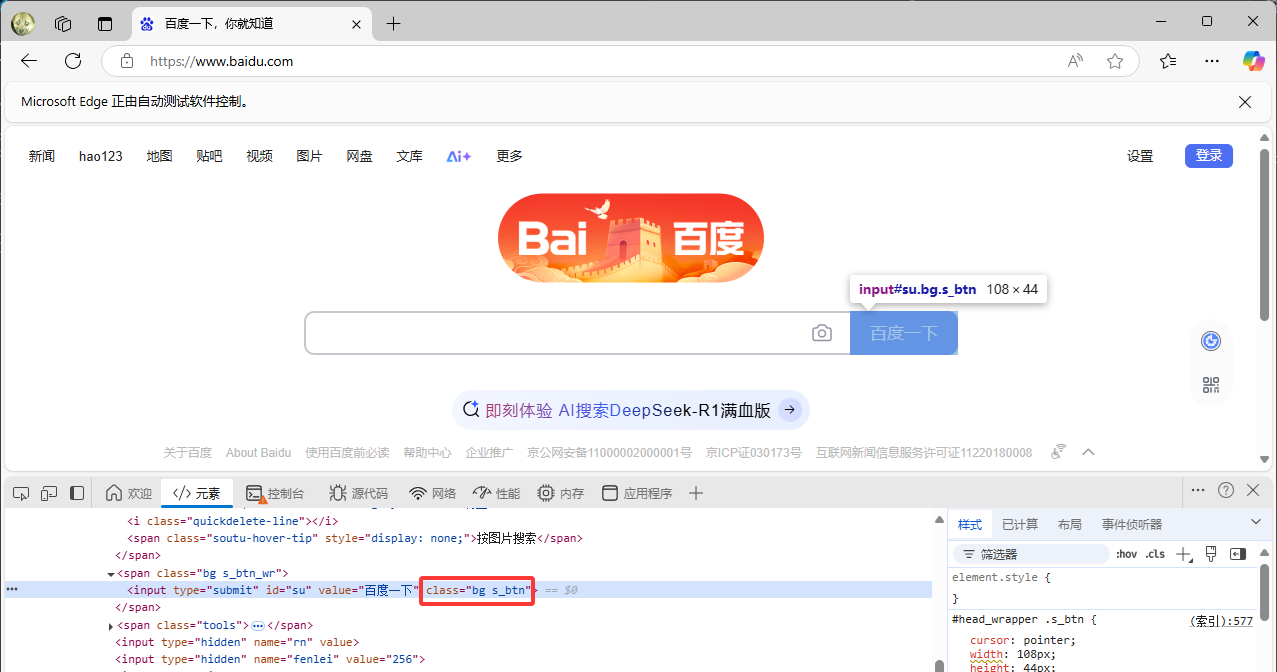Click the cursor: pointer style declaration

[1022, 640]
